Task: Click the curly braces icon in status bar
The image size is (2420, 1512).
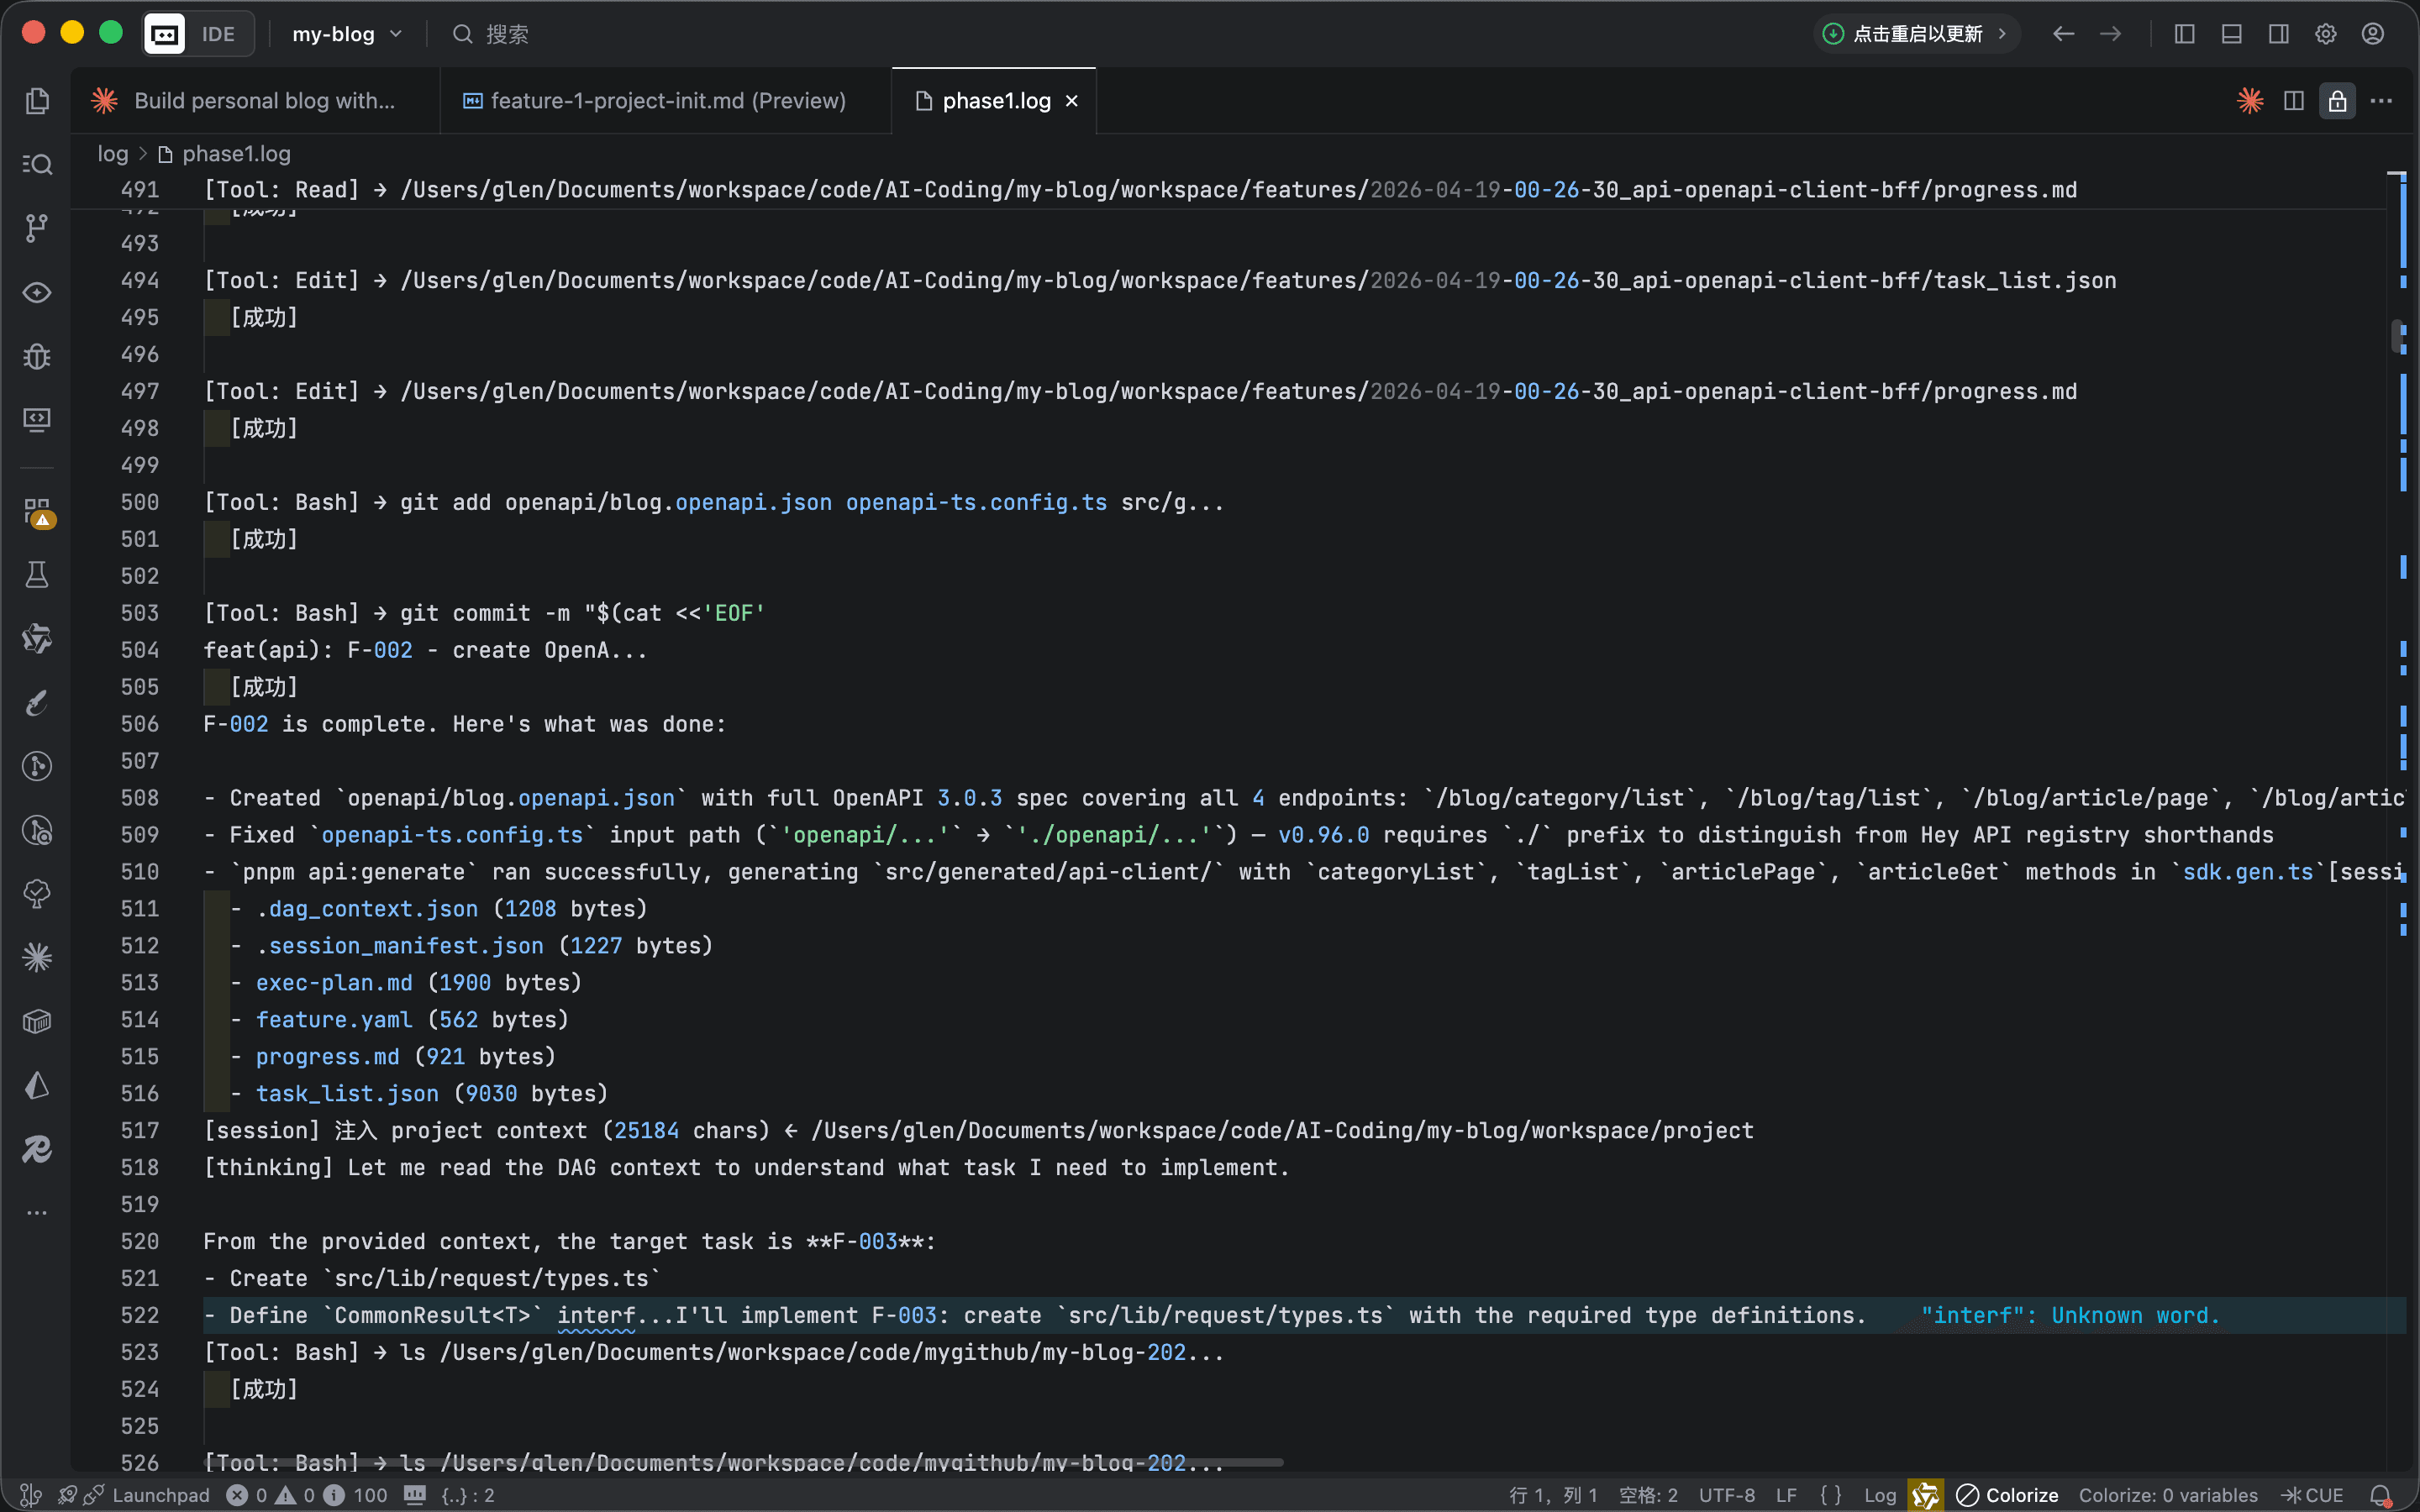Action: tap(1831, 1495)
